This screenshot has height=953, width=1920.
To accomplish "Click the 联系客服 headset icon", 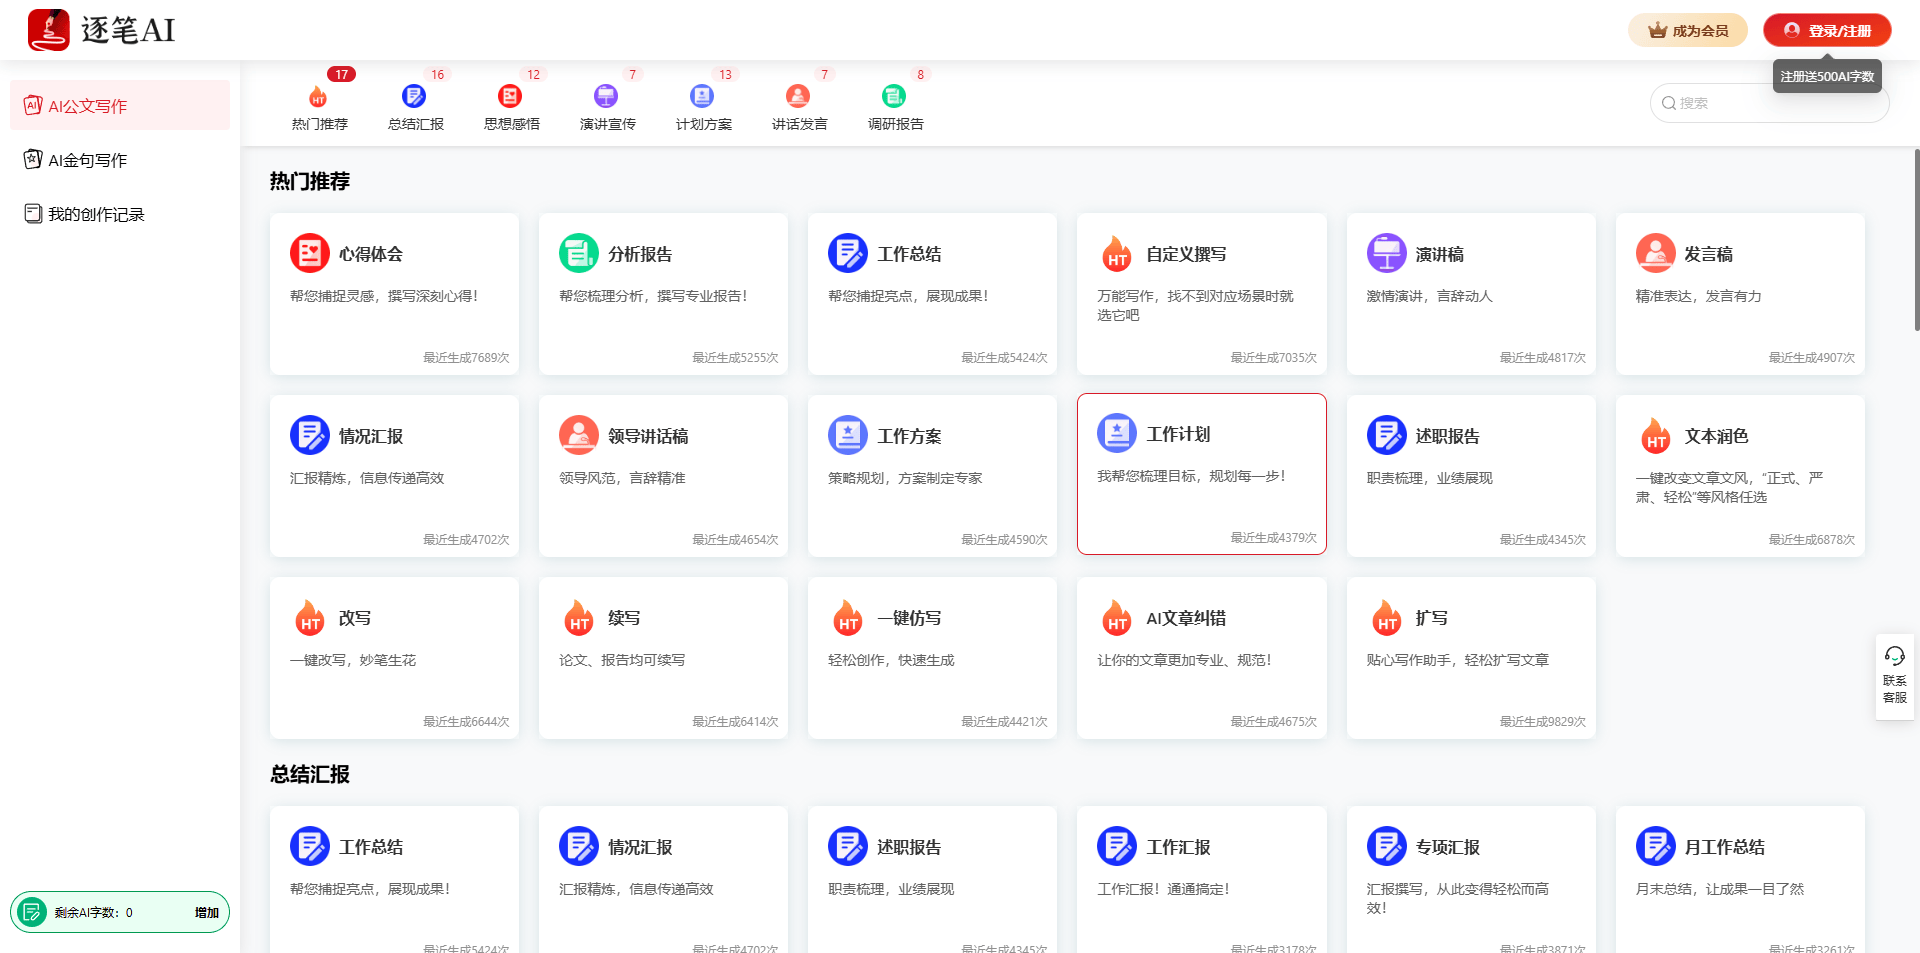I will point(1894,657).
